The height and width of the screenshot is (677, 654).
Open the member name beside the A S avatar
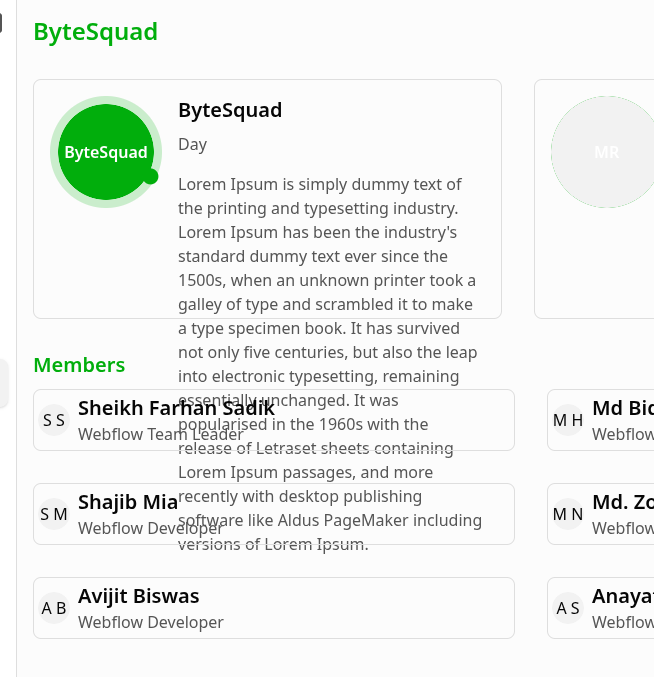(x=622, y=596)
